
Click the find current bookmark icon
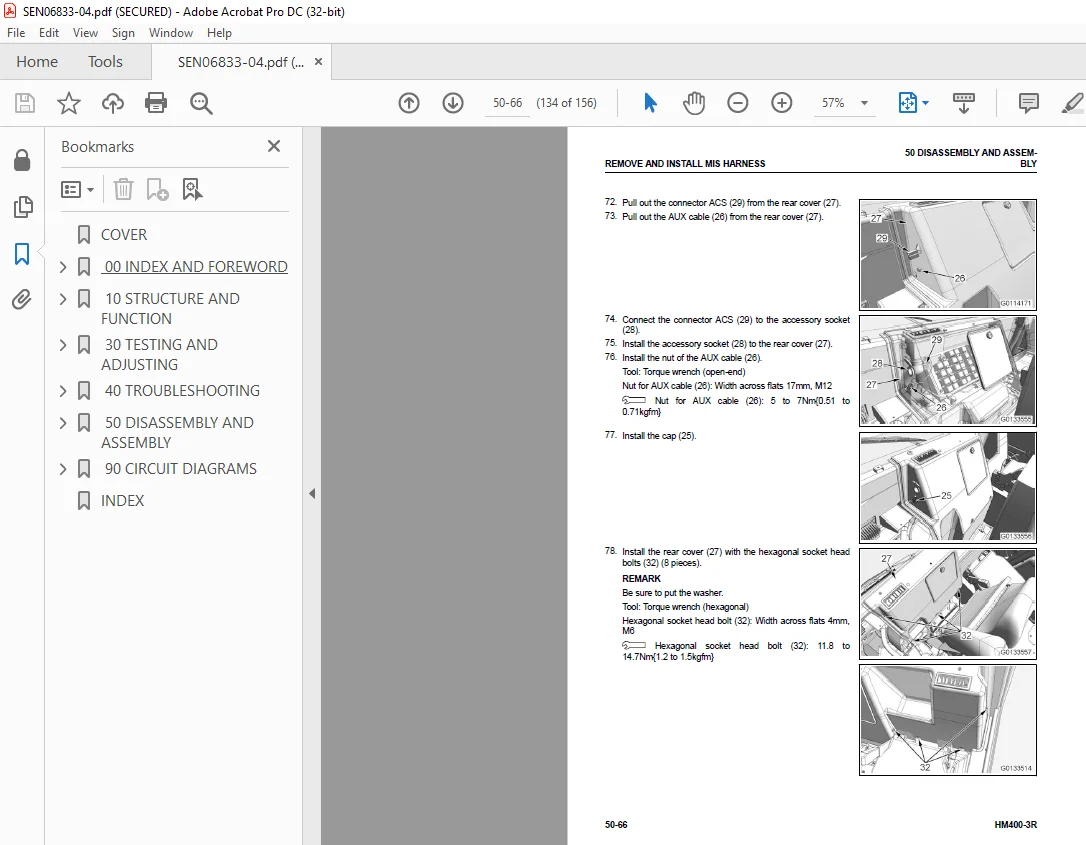point(192,189)
